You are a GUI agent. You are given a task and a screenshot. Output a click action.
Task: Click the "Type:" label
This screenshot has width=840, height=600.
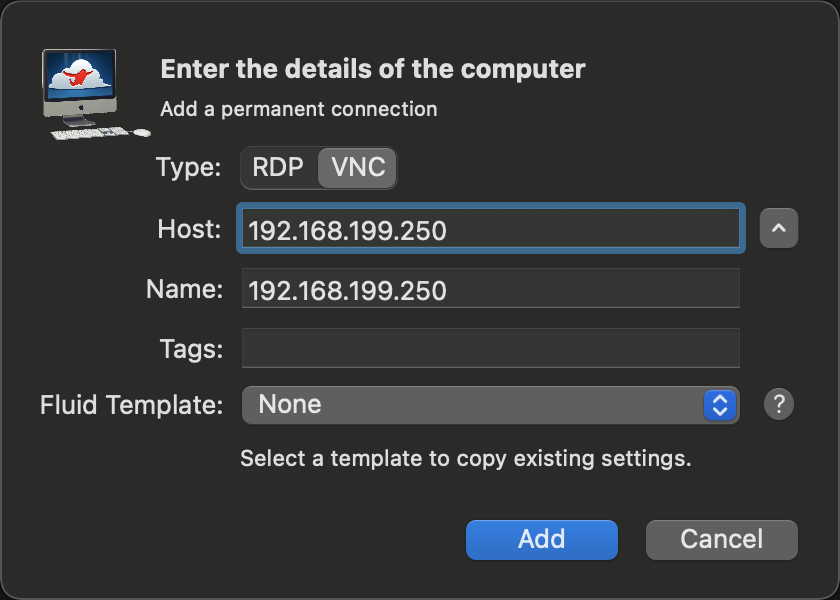[x=188, y=168]
